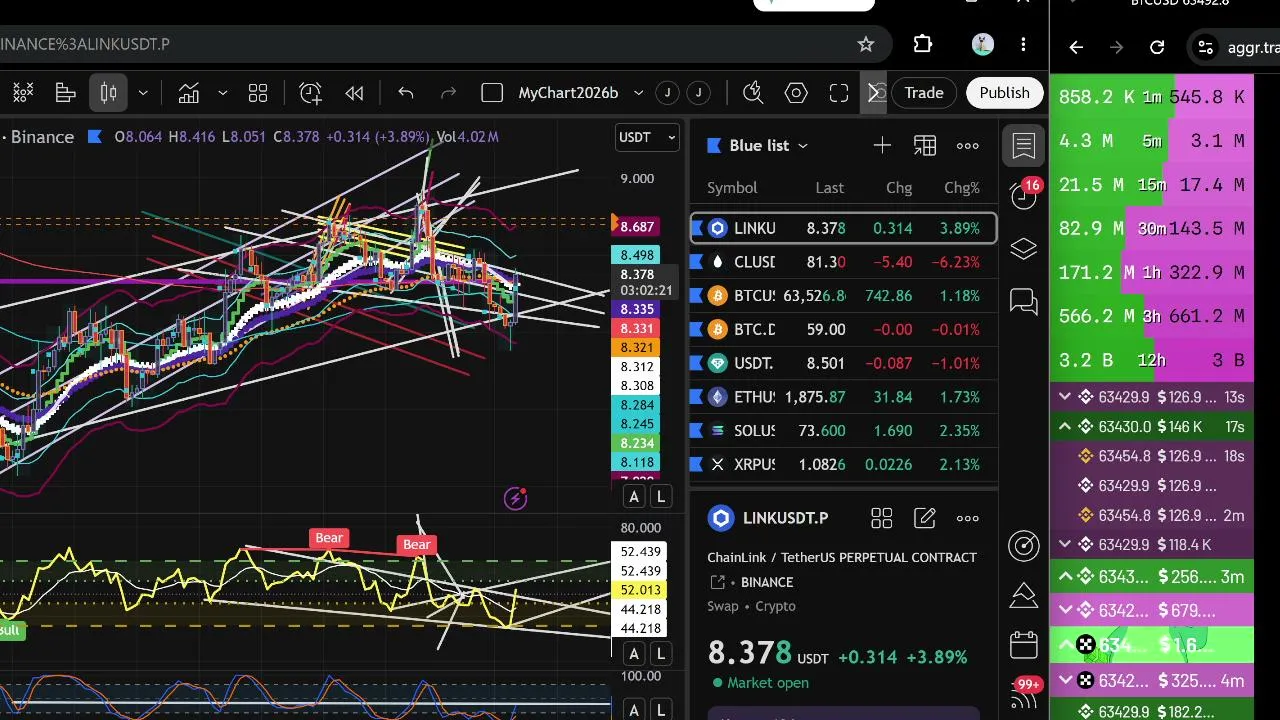Select the BTC.D row in the watchlist
Viewport: 1280px width, 720px height.
pyautogui.click(x=844, y=329)
